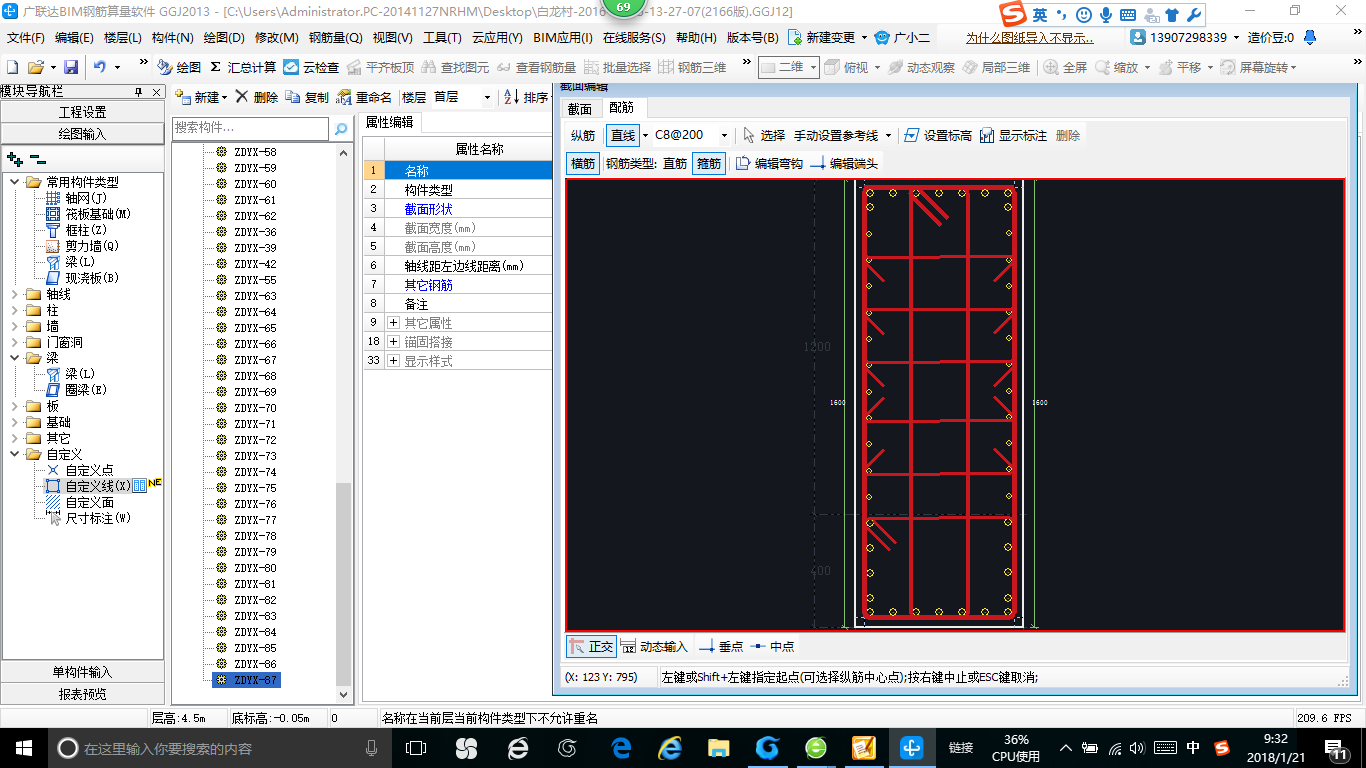Click 动态观察 dynamic orbit
This screenshot has height=768, width=1366.
tap(921, 67)
